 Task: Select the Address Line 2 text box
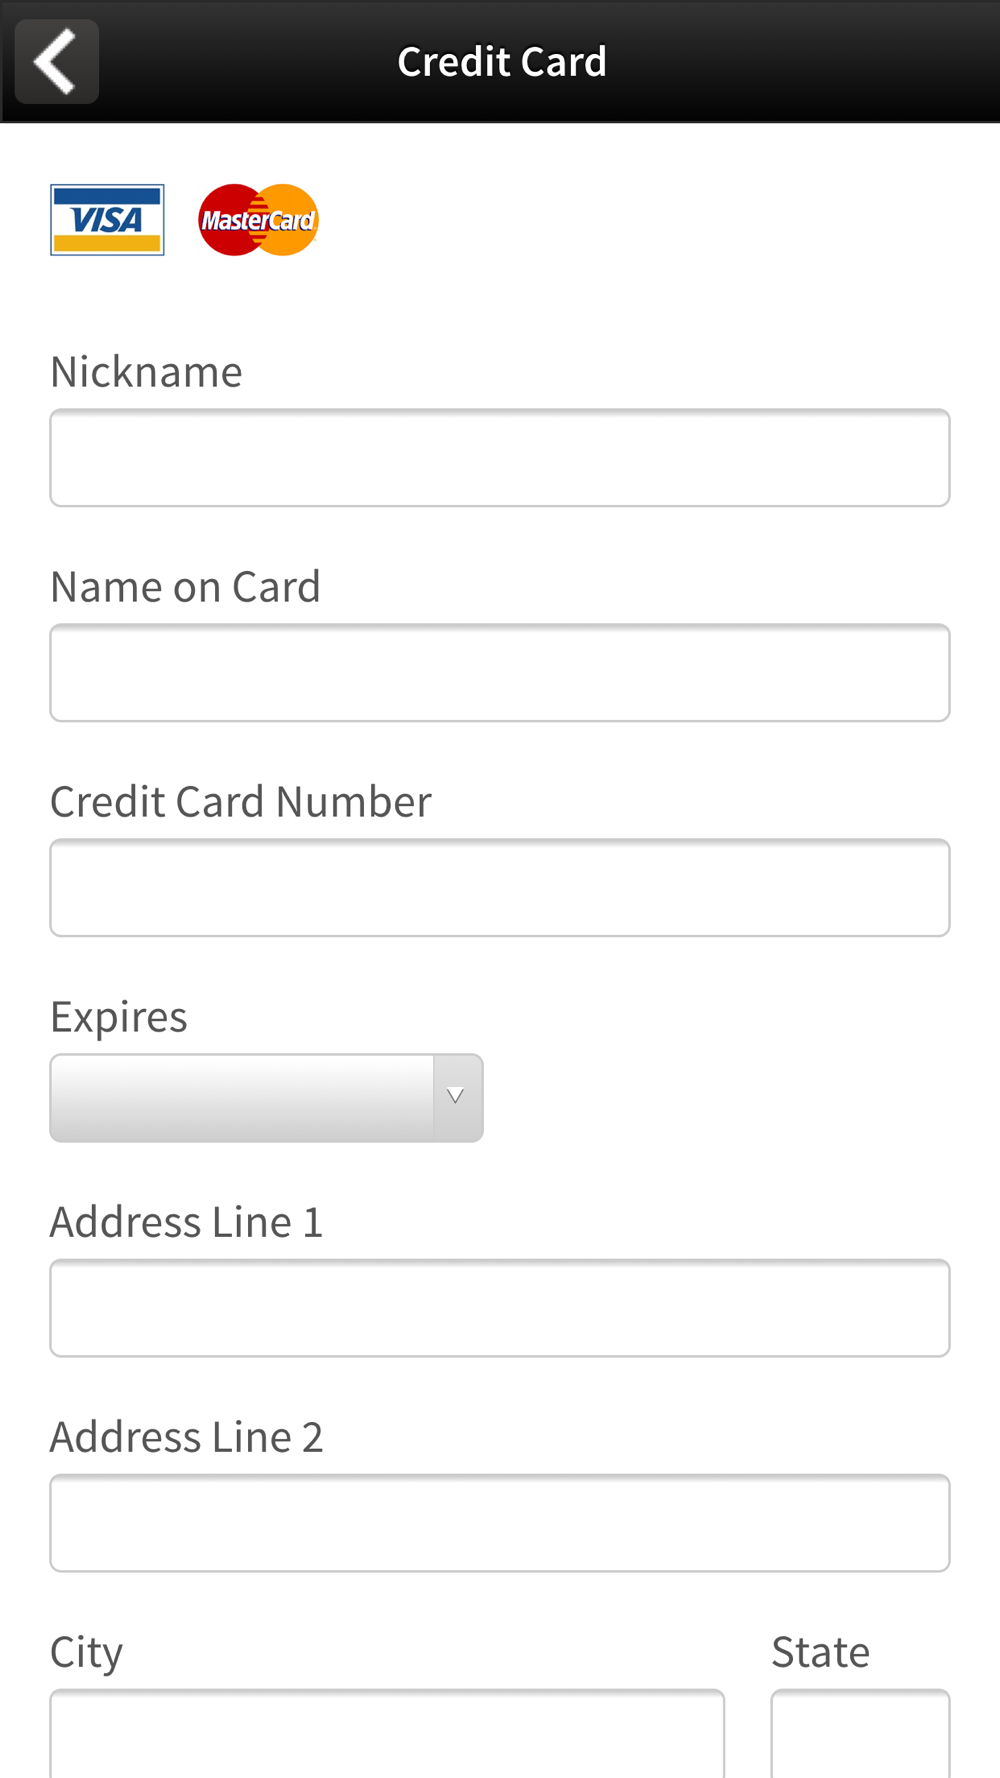pyautogui.click(x=500, y=1523)
